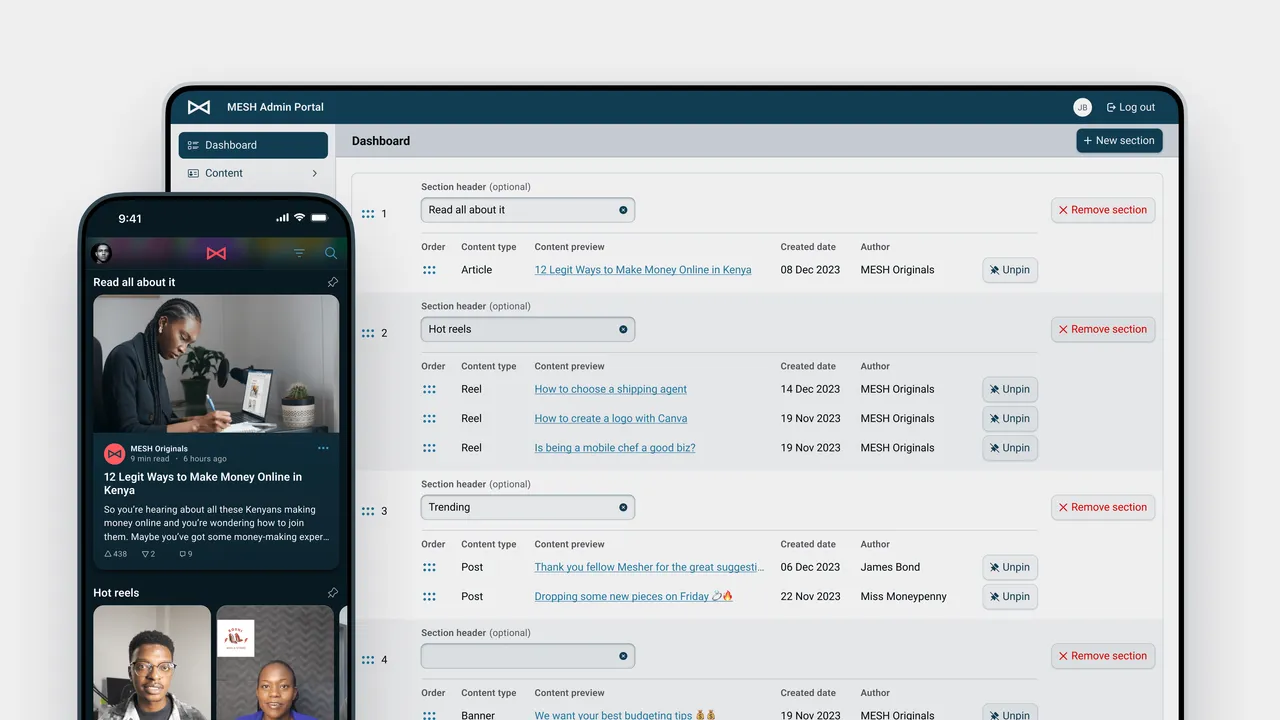Open search in the phone app
This screenshot has height=720, width=1280.
(x=331, y=253)
